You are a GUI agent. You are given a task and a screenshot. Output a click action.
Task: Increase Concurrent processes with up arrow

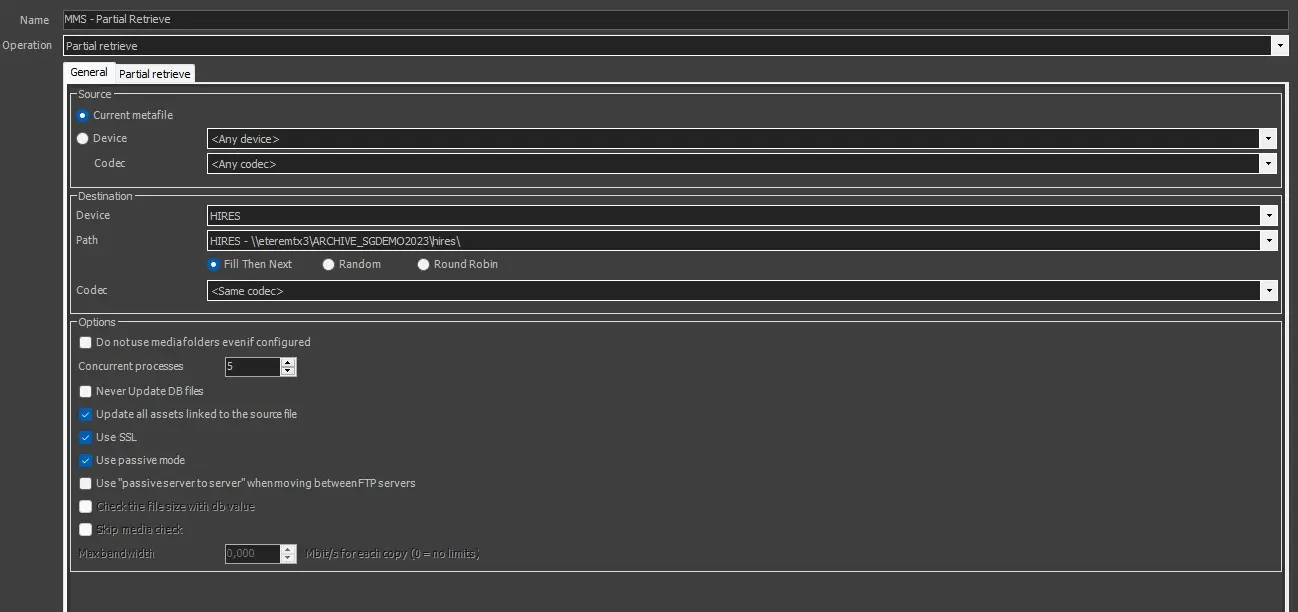pos(288,362)
